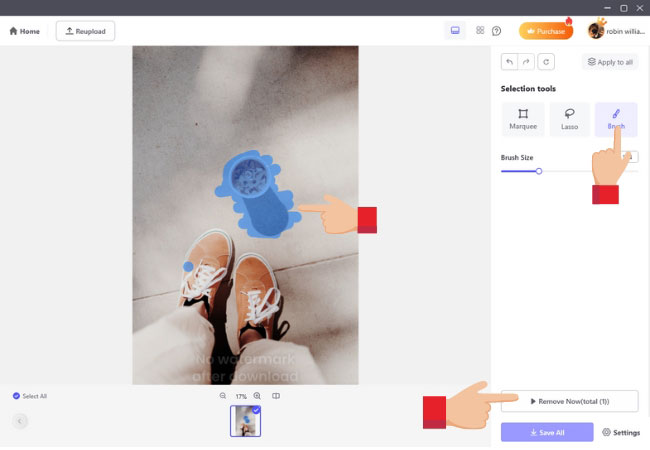650x450 pixels.
Task: Click the undo arrow icon
Action: 509,62
